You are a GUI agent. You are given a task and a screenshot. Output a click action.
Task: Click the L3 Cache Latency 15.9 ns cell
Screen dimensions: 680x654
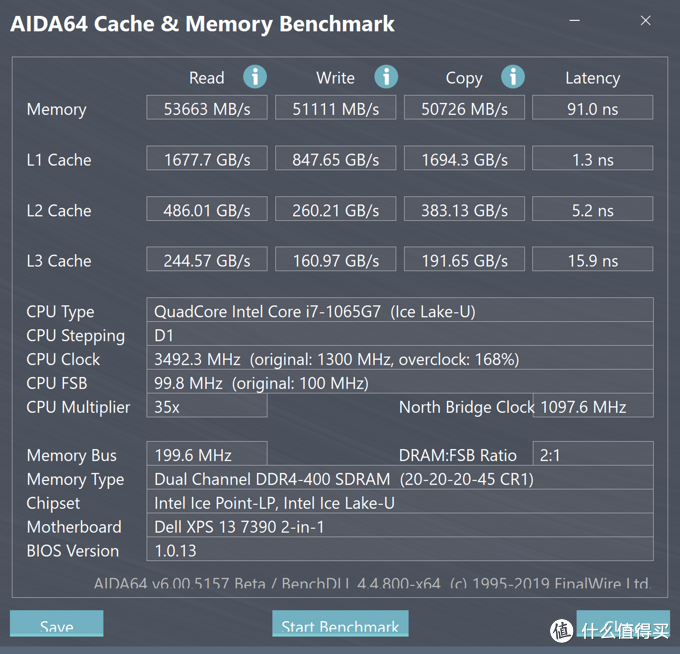(592, 260)
